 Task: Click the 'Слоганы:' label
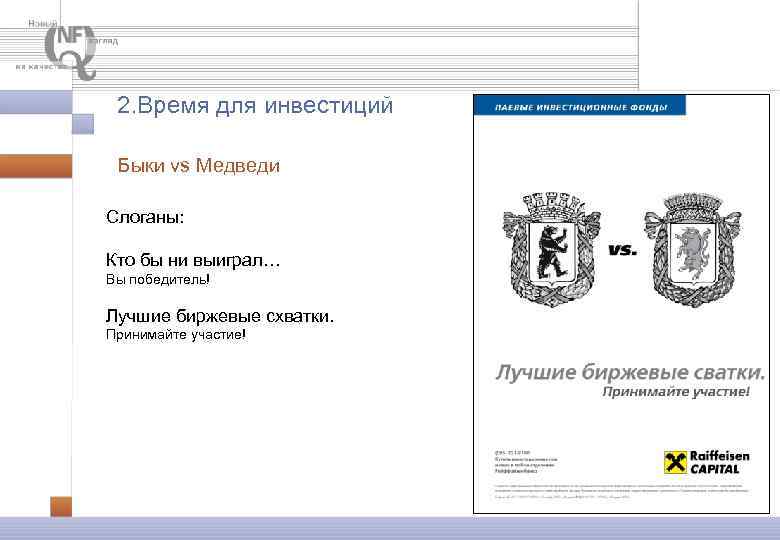[x=145, y=217]
